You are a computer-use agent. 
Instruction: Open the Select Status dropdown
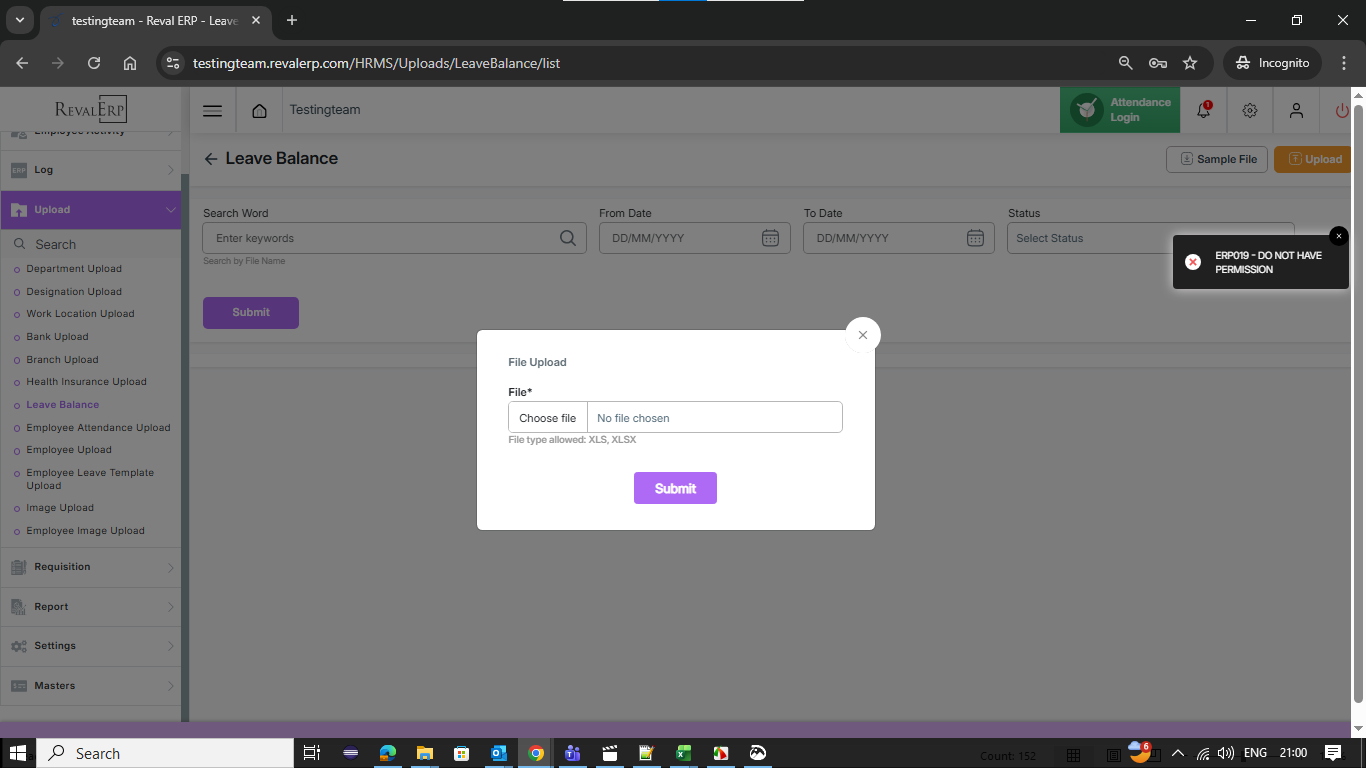(1150, 238)
